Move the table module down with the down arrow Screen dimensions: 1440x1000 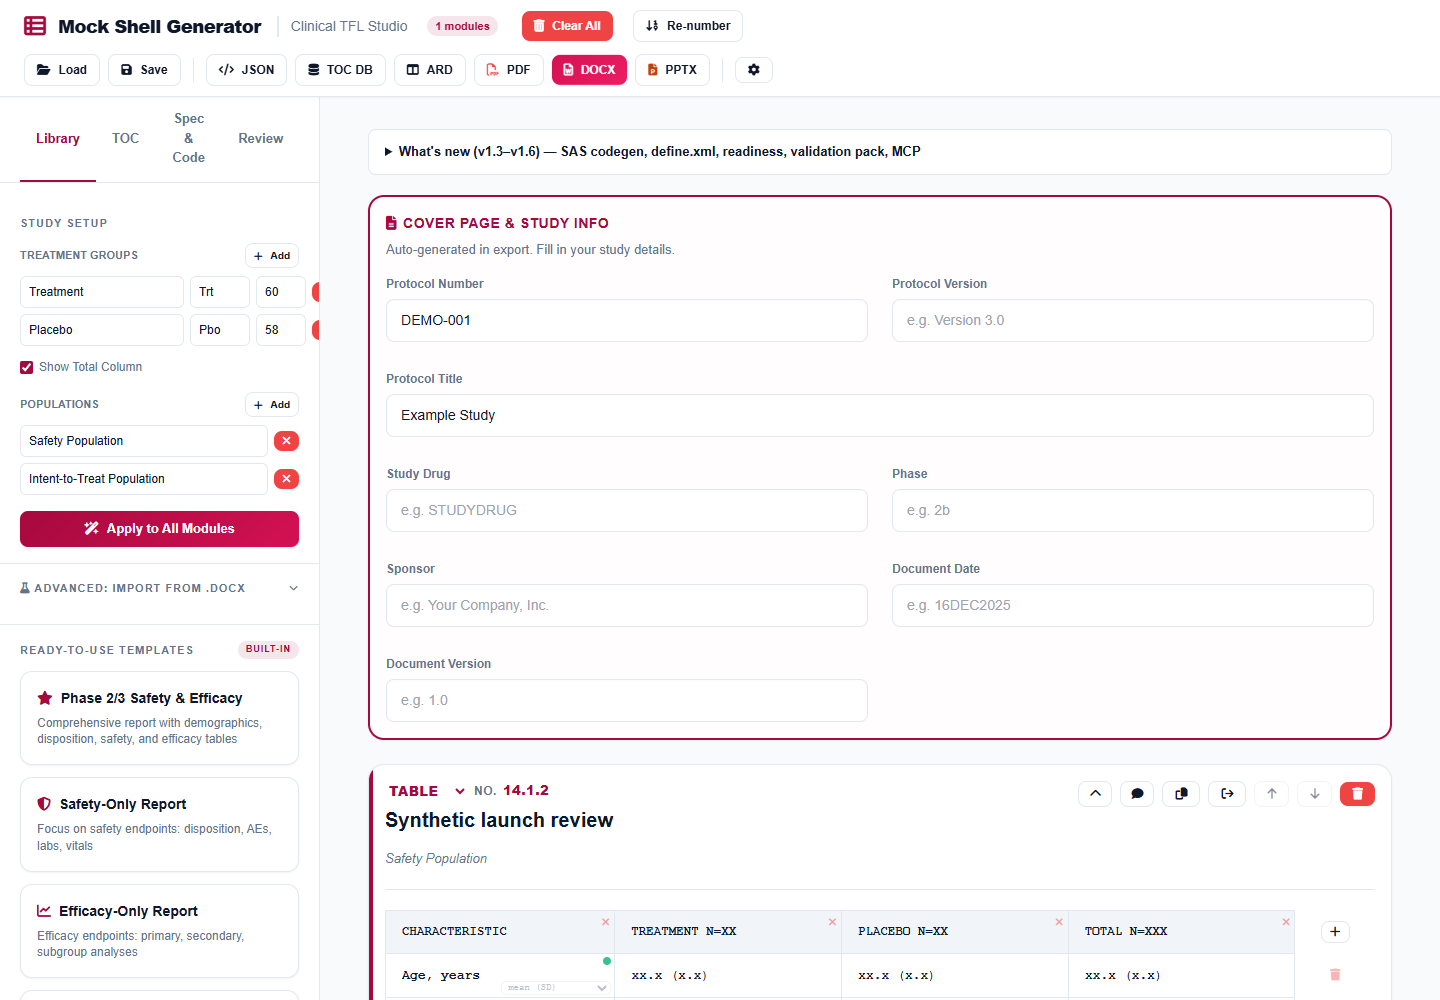(x=1315, y=794)
